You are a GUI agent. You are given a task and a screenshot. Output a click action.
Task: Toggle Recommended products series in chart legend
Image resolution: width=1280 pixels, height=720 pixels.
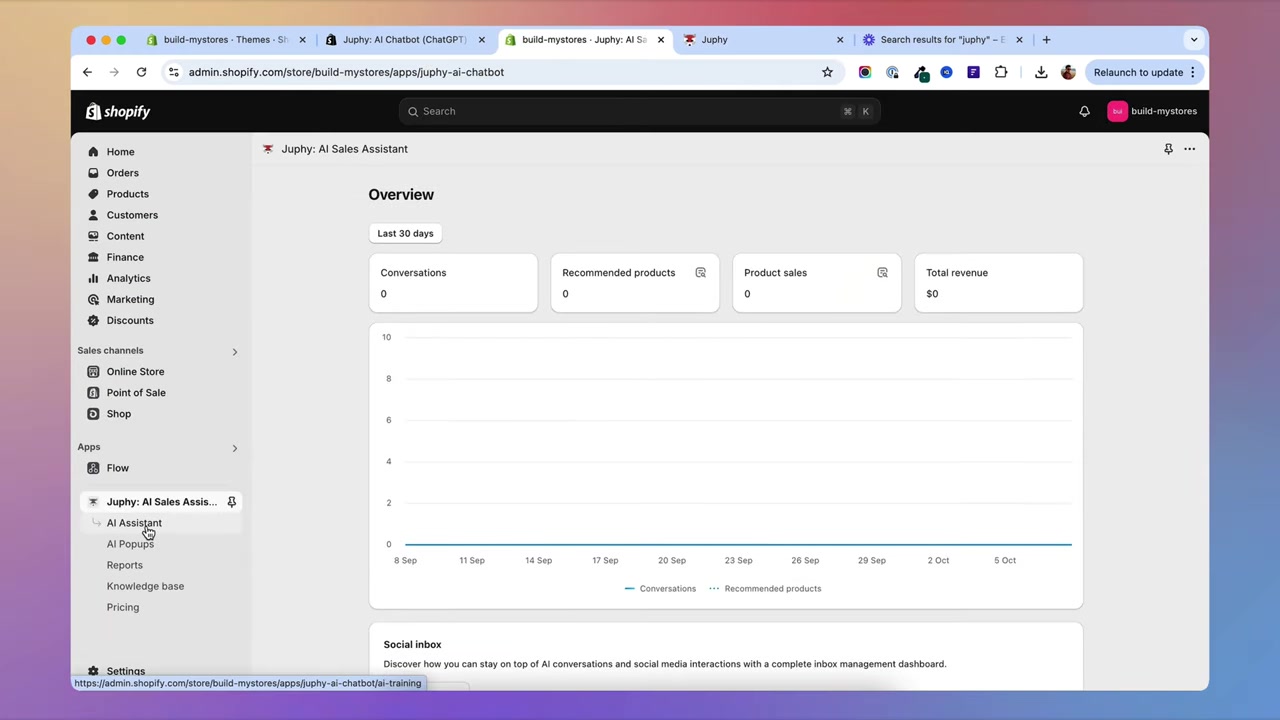pos(765,589)
